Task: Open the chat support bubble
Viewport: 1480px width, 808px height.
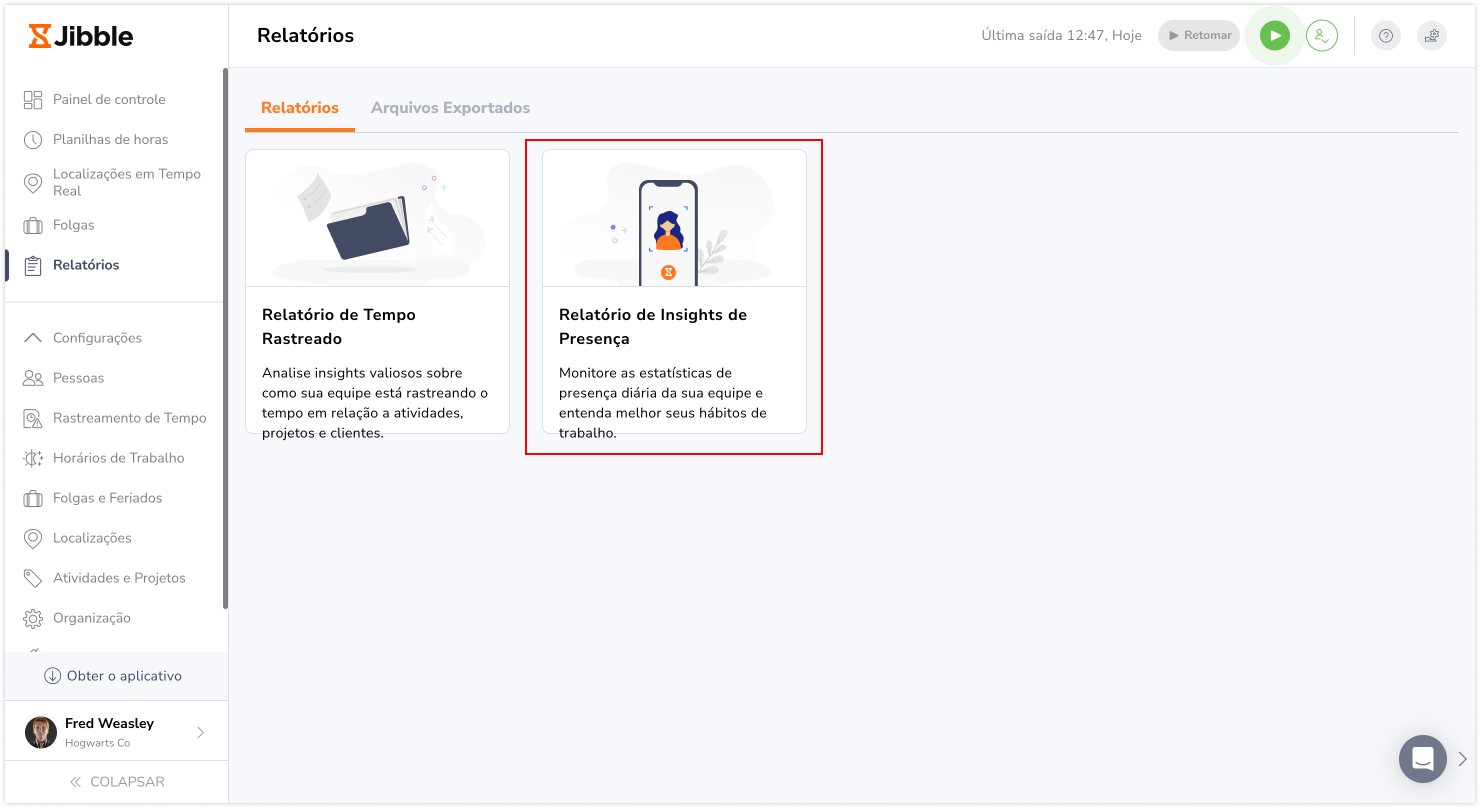Action: coord(1422,758)
